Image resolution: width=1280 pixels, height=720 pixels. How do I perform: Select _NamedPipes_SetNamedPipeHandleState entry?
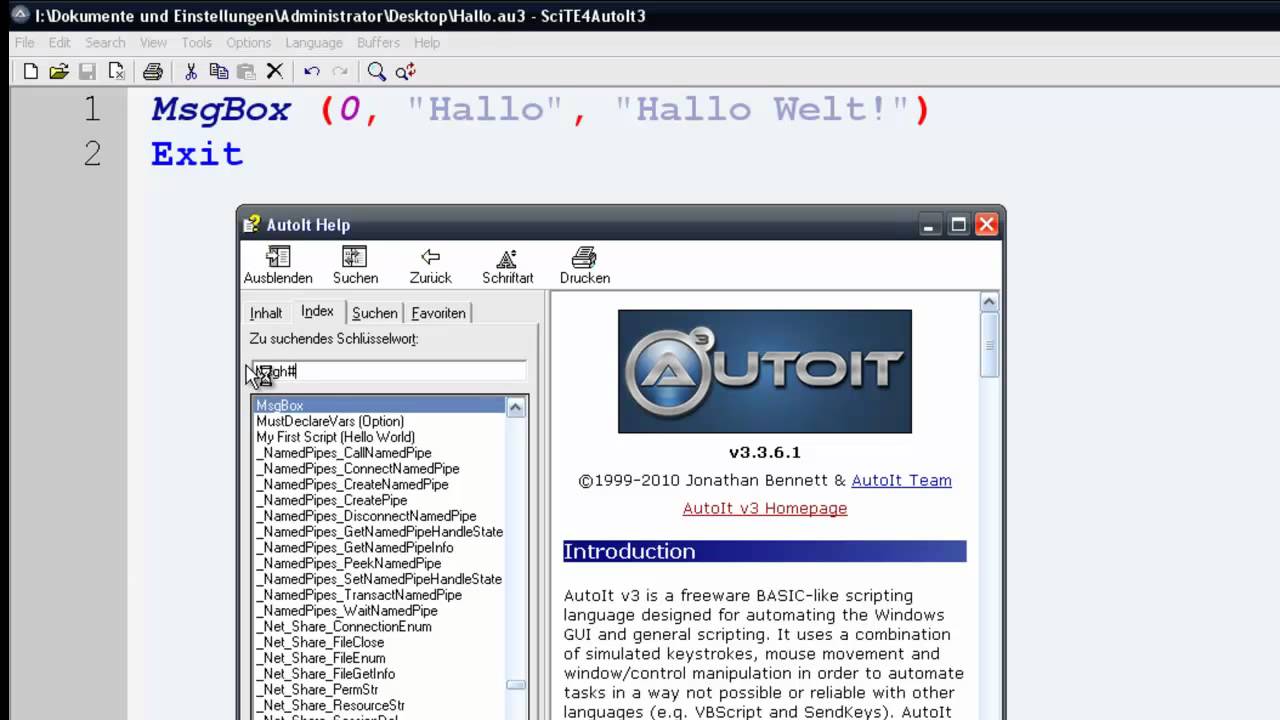click(x=379, y=579)
